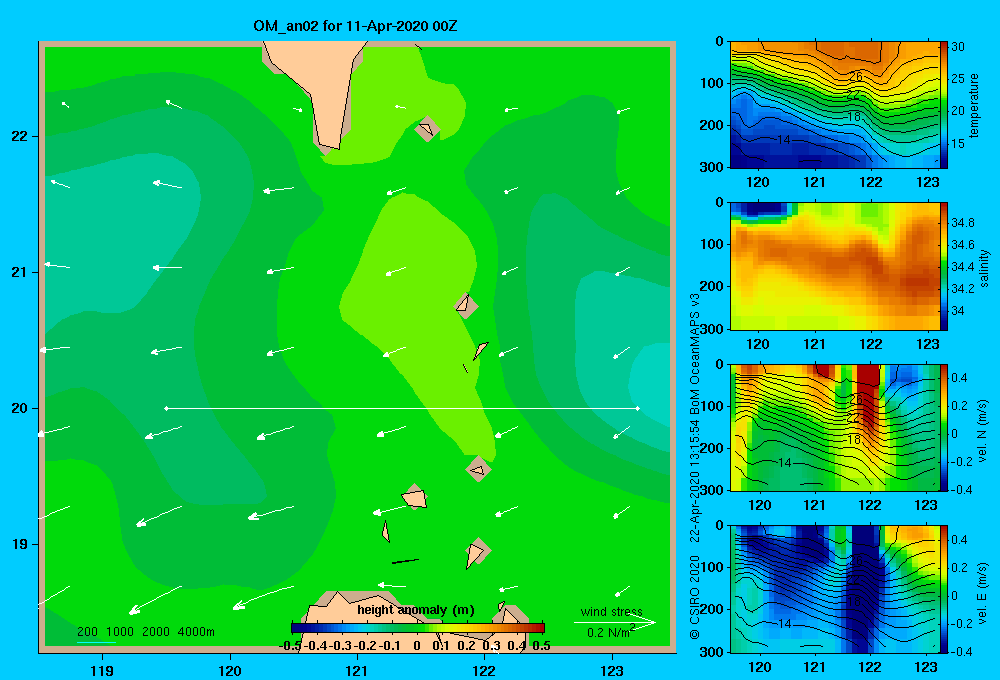
Task: Click the '30' tick on temperature color scale
Action: [958, 47]
